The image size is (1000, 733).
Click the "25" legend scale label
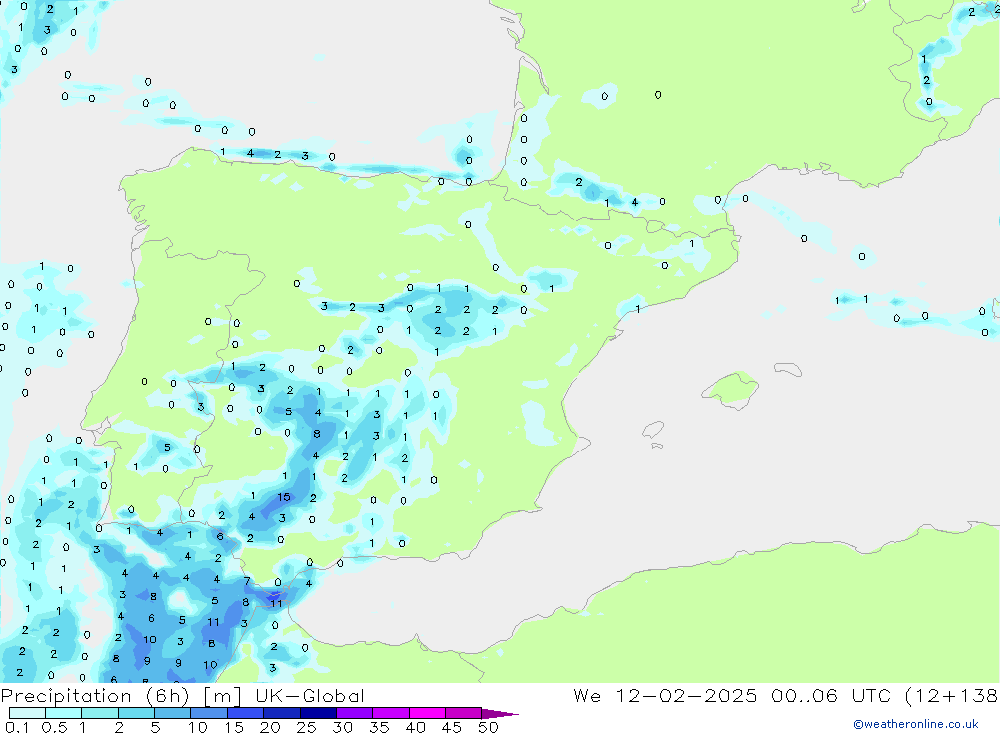pos(306,727)
